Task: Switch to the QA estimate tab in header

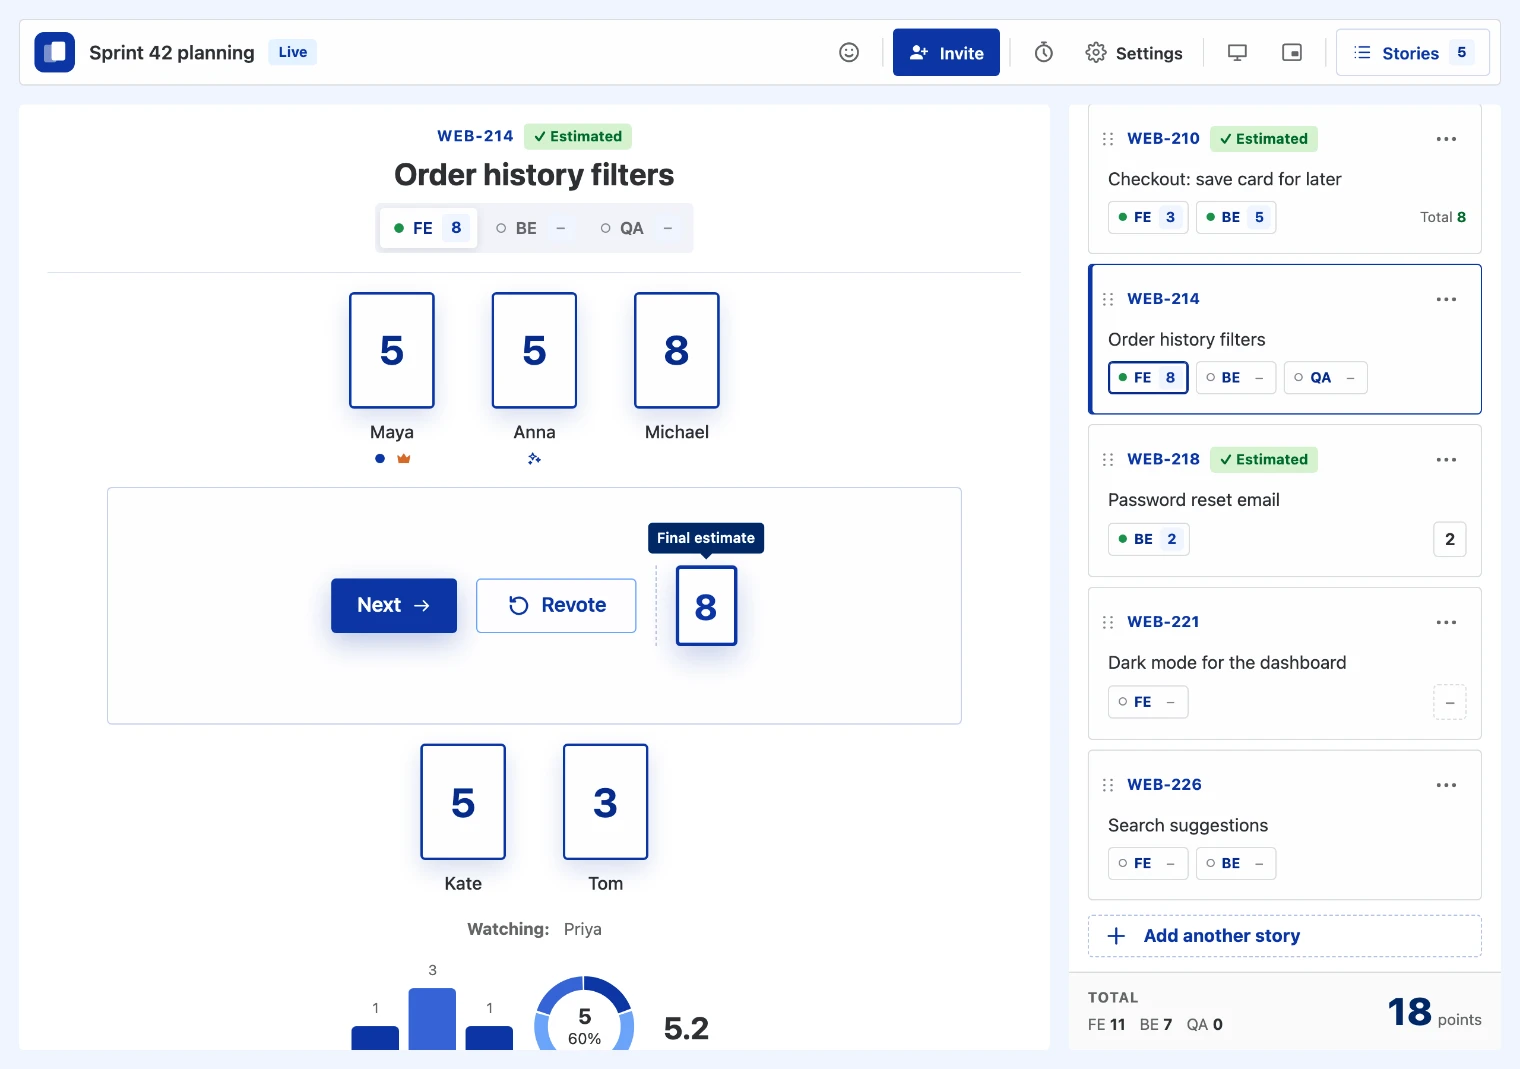Action: tap(636, 228)
